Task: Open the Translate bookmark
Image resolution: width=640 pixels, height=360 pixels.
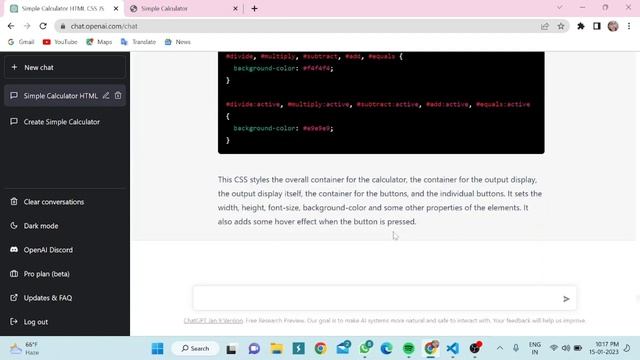Action: pyautogui.click(x=138, y=42)
